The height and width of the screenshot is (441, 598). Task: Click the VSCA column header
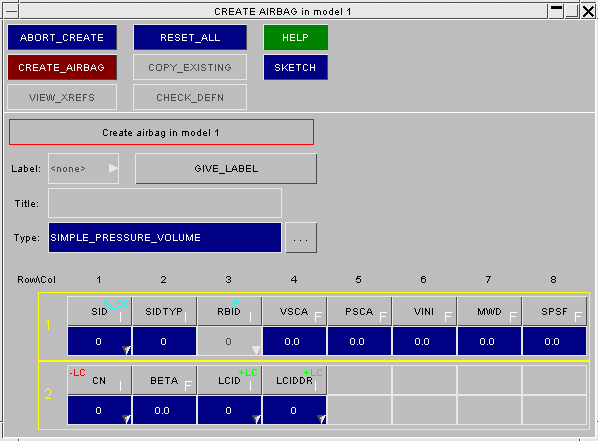pos(294,311)
